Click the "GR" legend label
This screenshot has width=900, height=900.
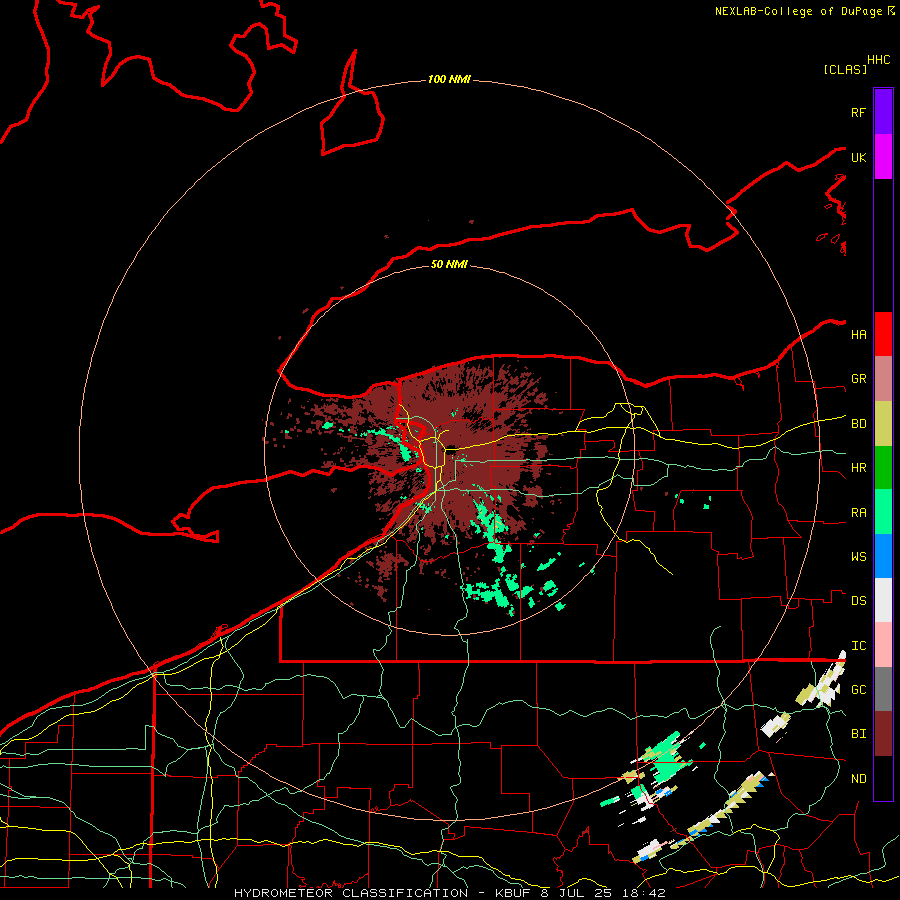click(x=858, y=379)
